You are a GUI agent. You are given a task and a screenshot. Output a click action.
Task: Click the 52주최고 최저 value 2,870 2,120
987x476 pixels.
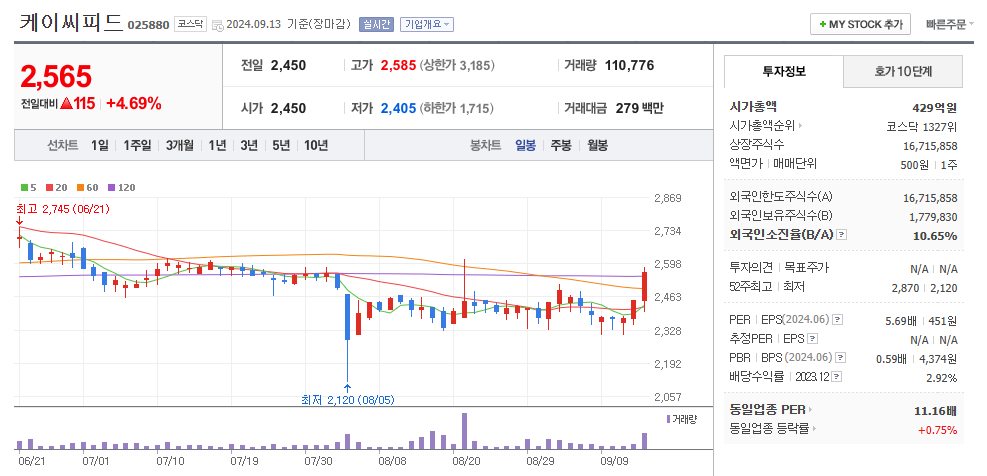click(925, 287)
